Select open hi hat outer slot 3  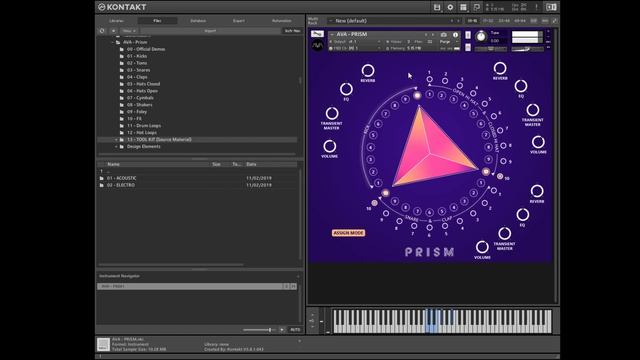[460, 86]
